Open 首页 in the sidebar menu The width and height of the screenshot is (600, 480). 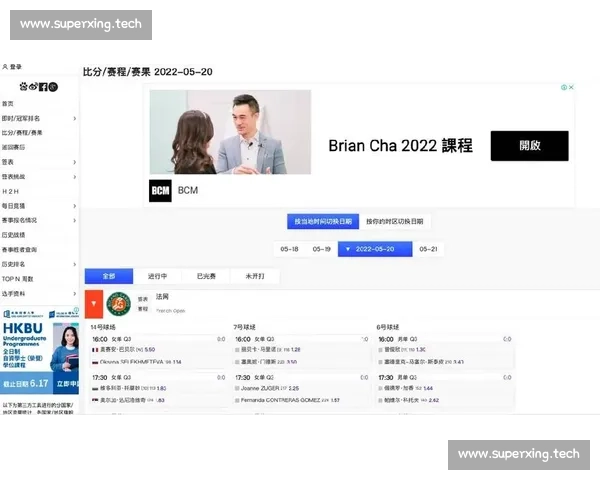click(x=8, y=104)
